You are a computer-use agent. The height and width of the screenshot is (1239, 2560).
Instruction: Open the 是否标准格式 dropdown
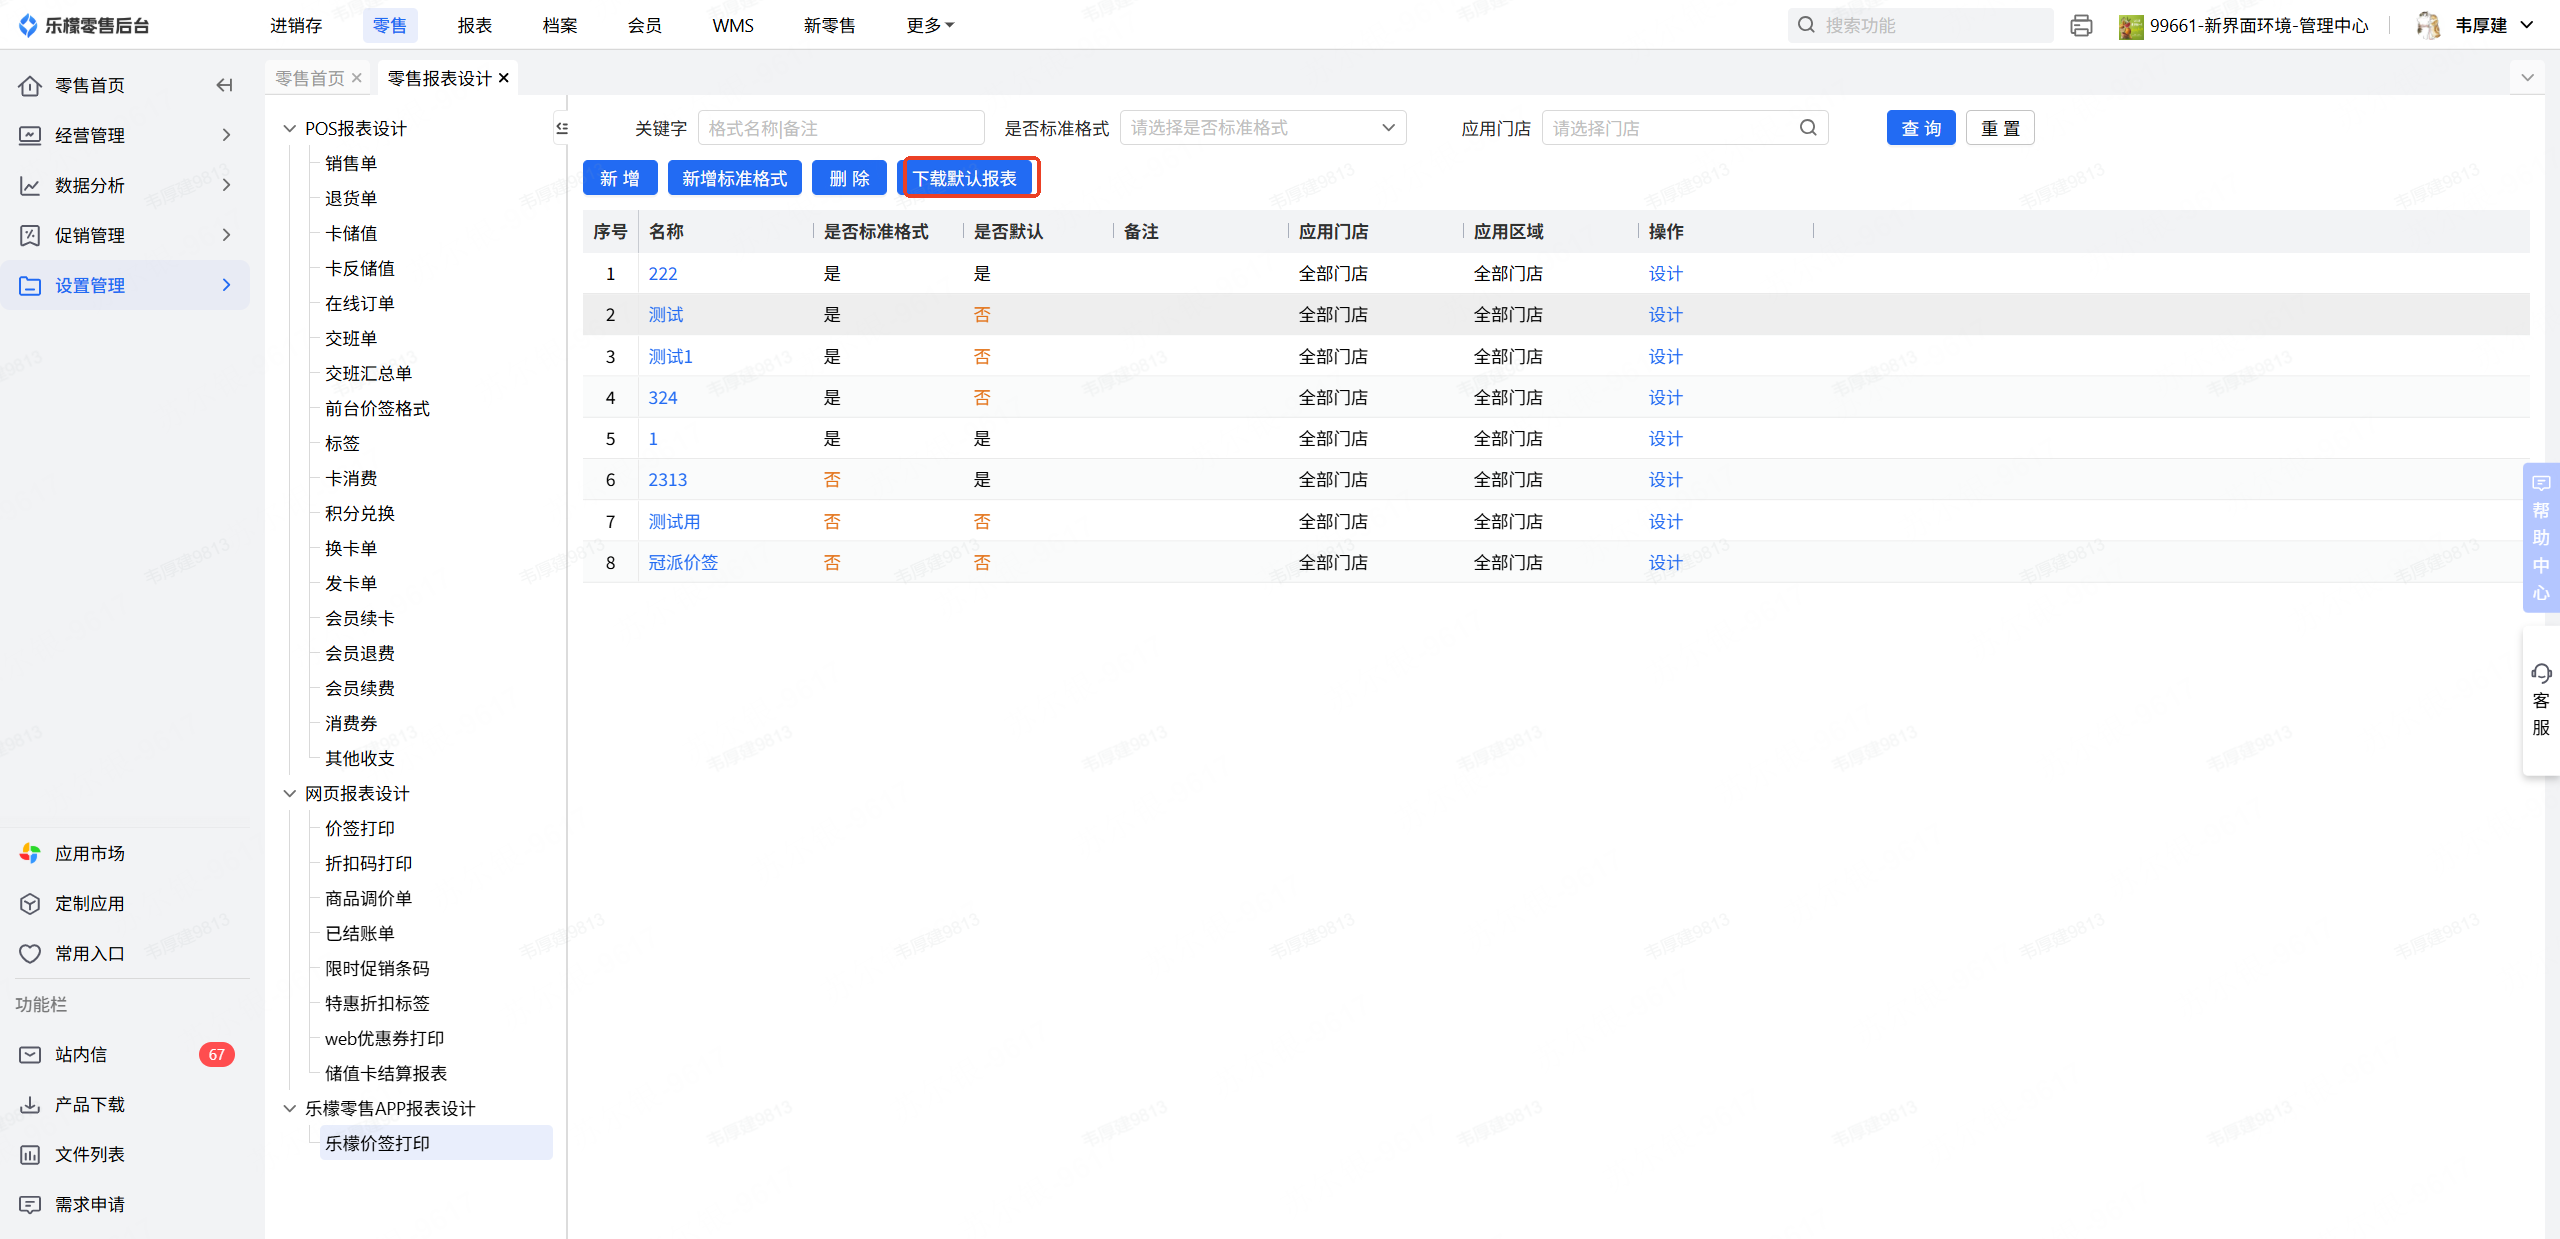coord(1262,128)
